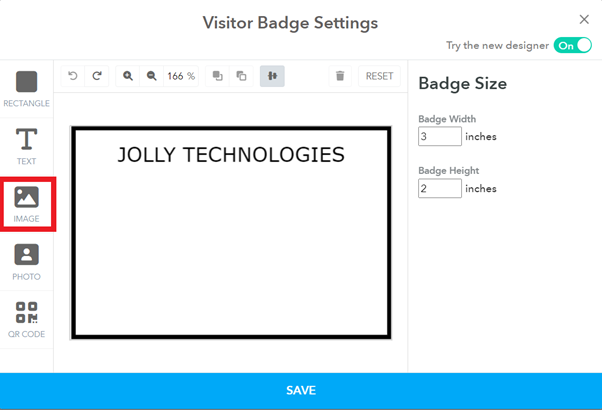Screen dimensions: 602x410
Task: Undo the last action
Action: (x=73, y=76)
